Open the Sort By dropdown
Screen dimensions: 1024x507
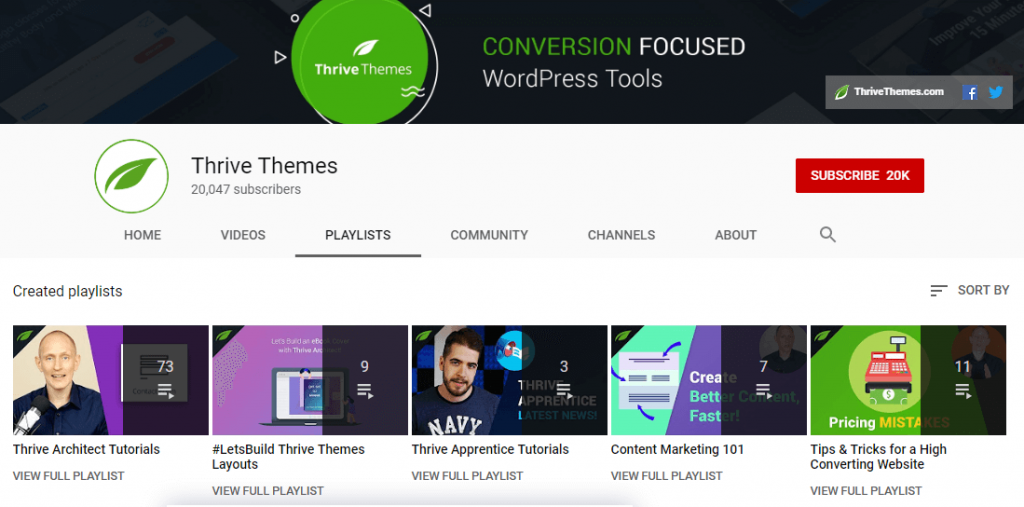pyautogui.click(x=970, y=290)
